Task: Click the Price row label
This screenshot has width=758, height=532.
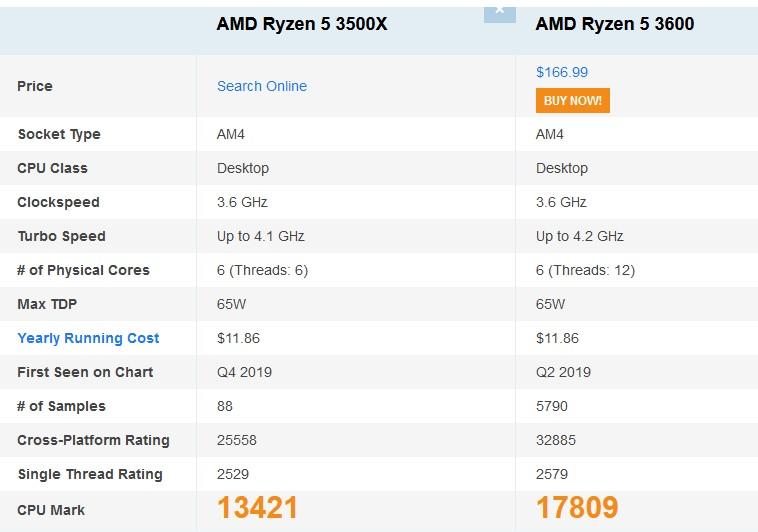Action: (x=35, y=86)
